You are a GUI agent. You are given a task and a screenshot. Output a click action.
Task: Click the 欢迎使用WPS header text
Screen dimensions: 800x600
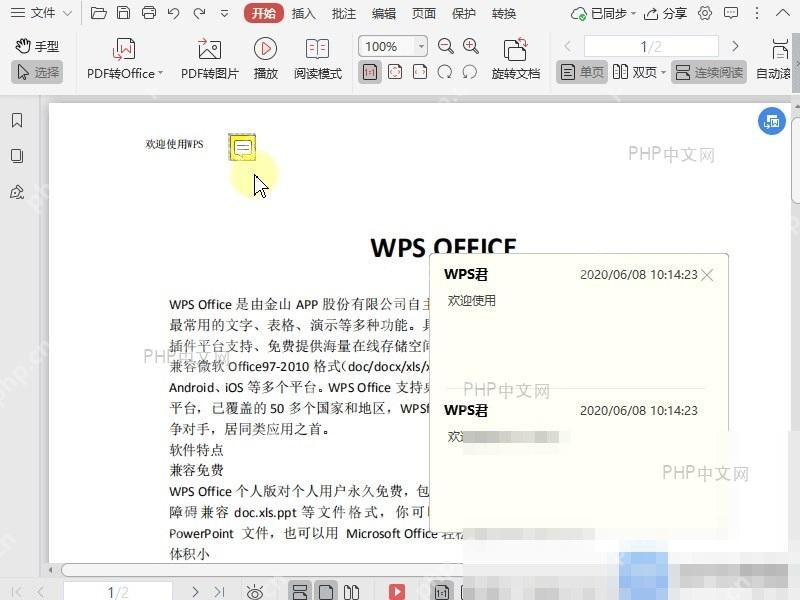(x=174, y=144)
